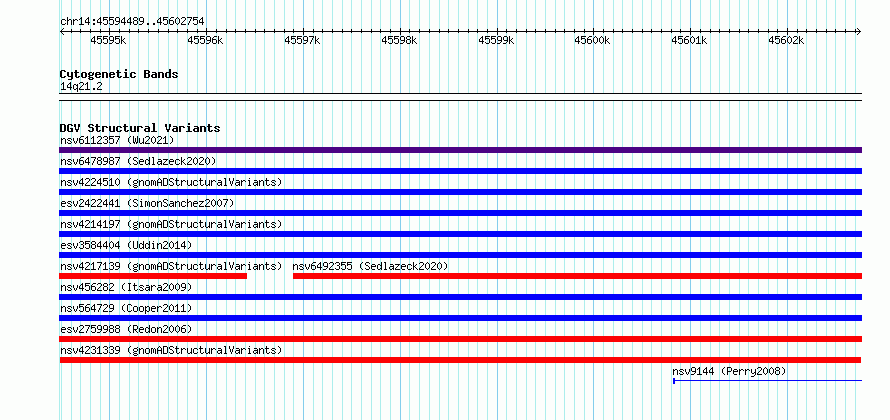Image resolution: width=890 pixels, height=420 pixels.
Task: Click the 14q21.2 cytogenetic band line
Action: [x=460, y=97]
